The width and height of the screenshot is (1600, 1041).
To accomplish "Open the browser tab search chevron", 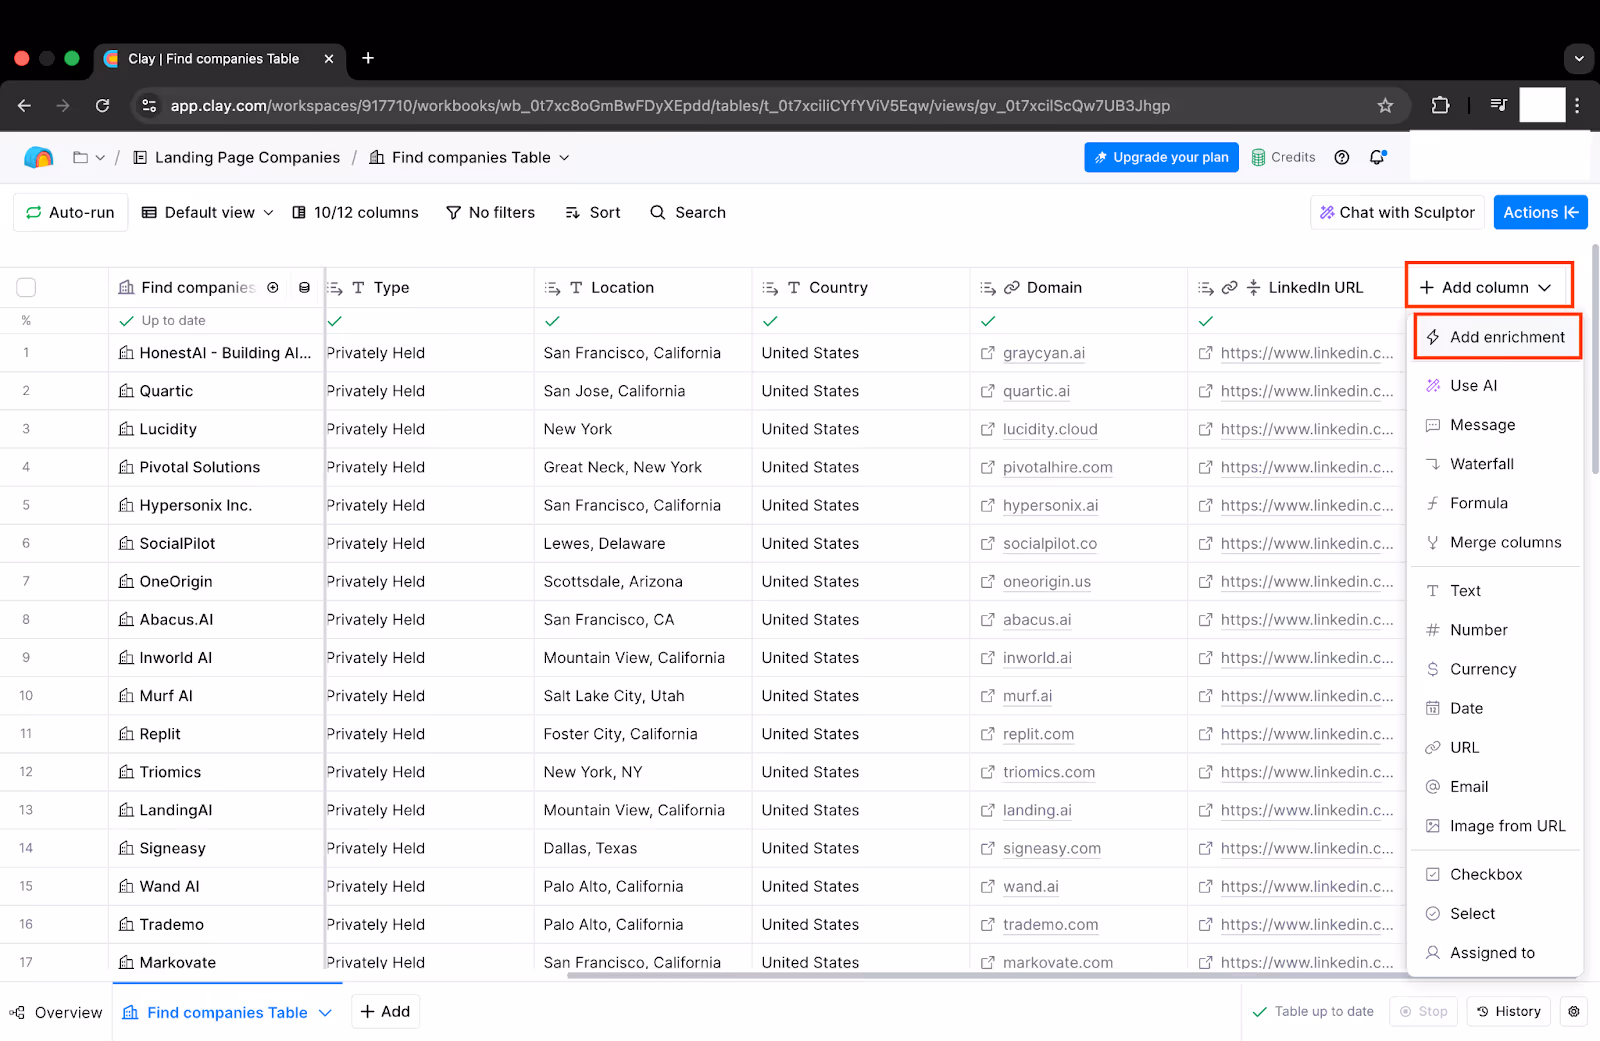I will [x=1579, y=59].
